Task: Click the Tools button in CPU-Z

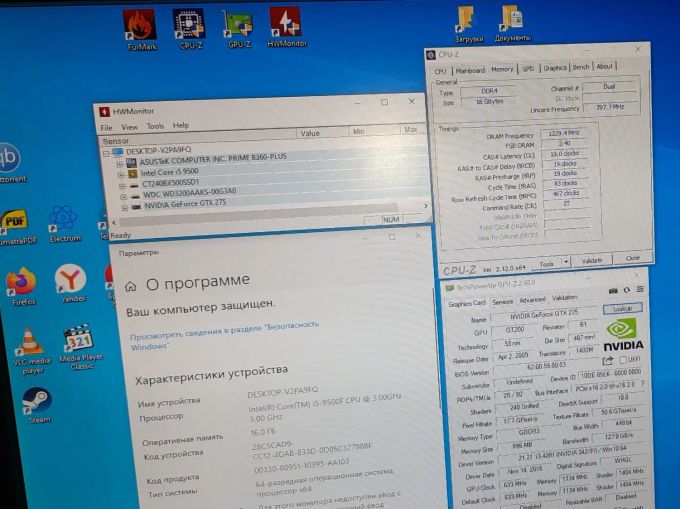Action: pos(546,263)
